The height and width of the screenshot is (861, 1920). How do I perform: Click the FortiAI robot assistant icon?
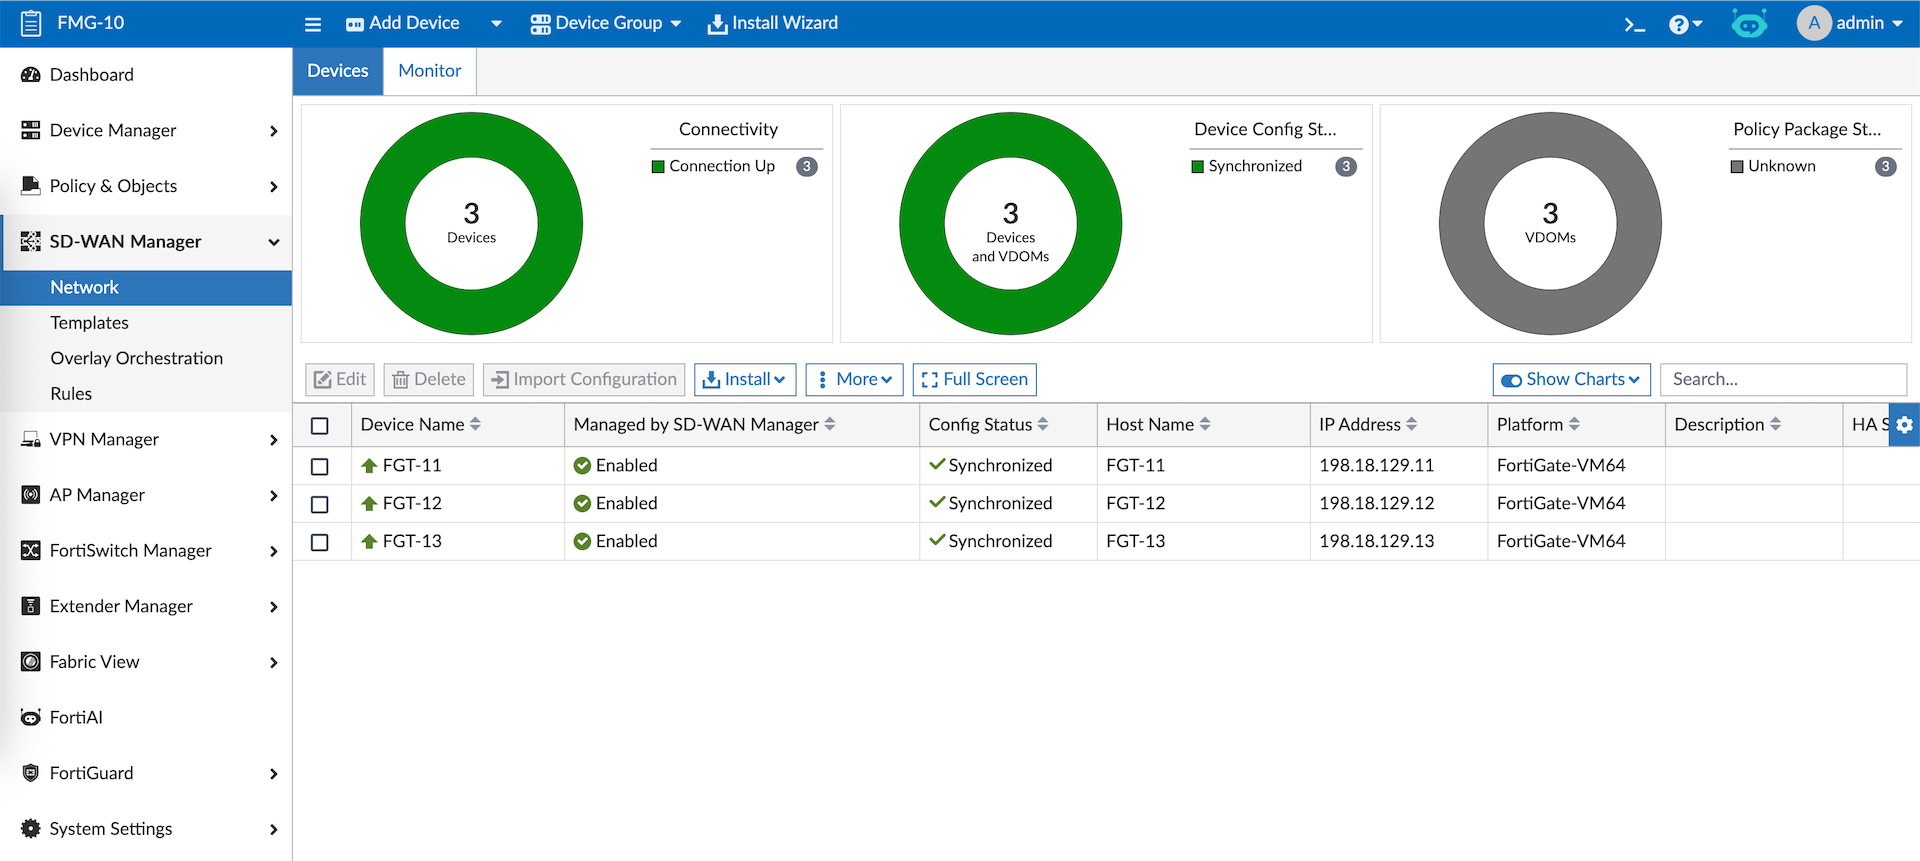[1749, 24]
